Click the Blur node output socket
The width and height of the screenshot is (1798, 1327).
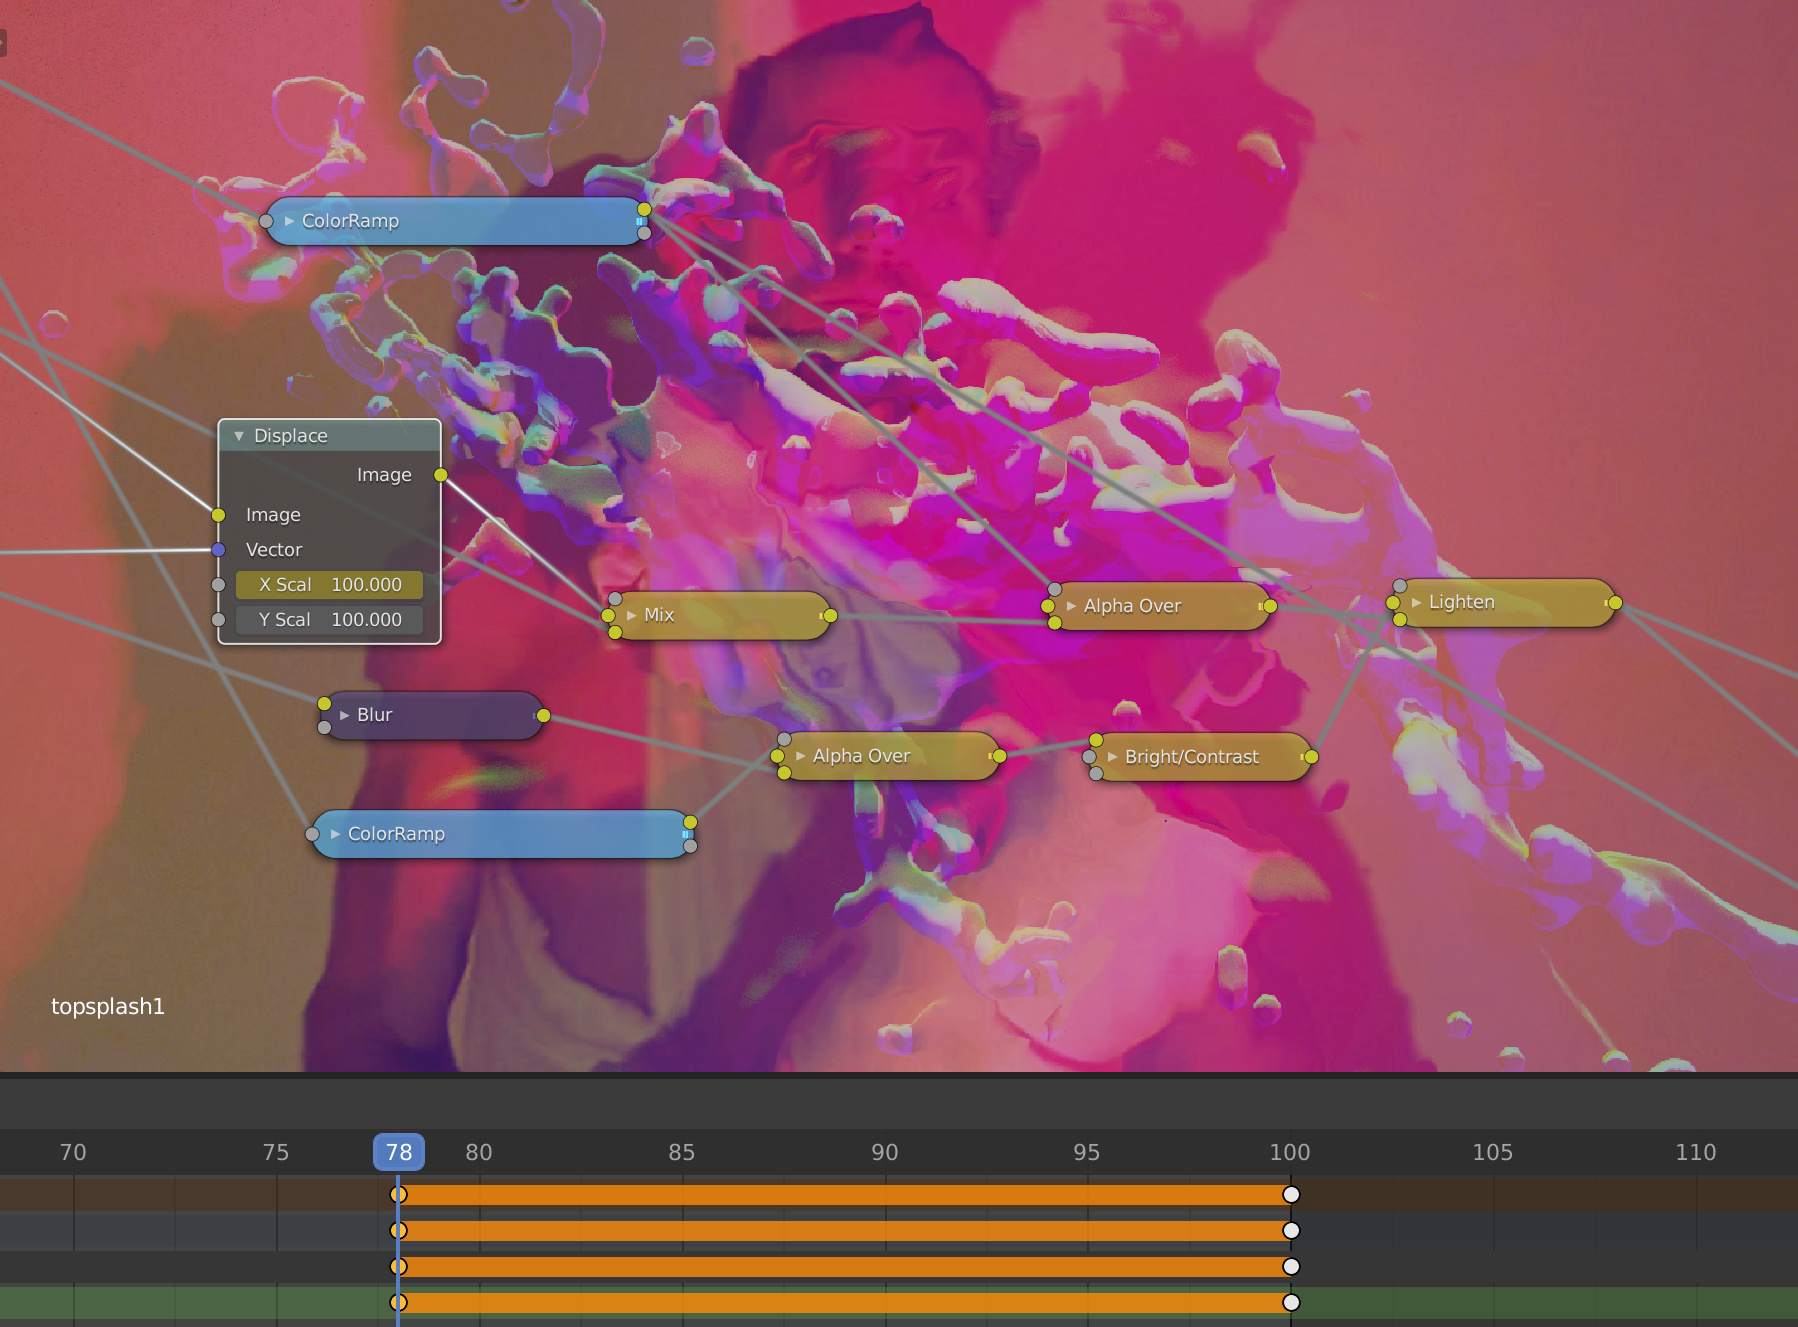(x=543, y=716)
